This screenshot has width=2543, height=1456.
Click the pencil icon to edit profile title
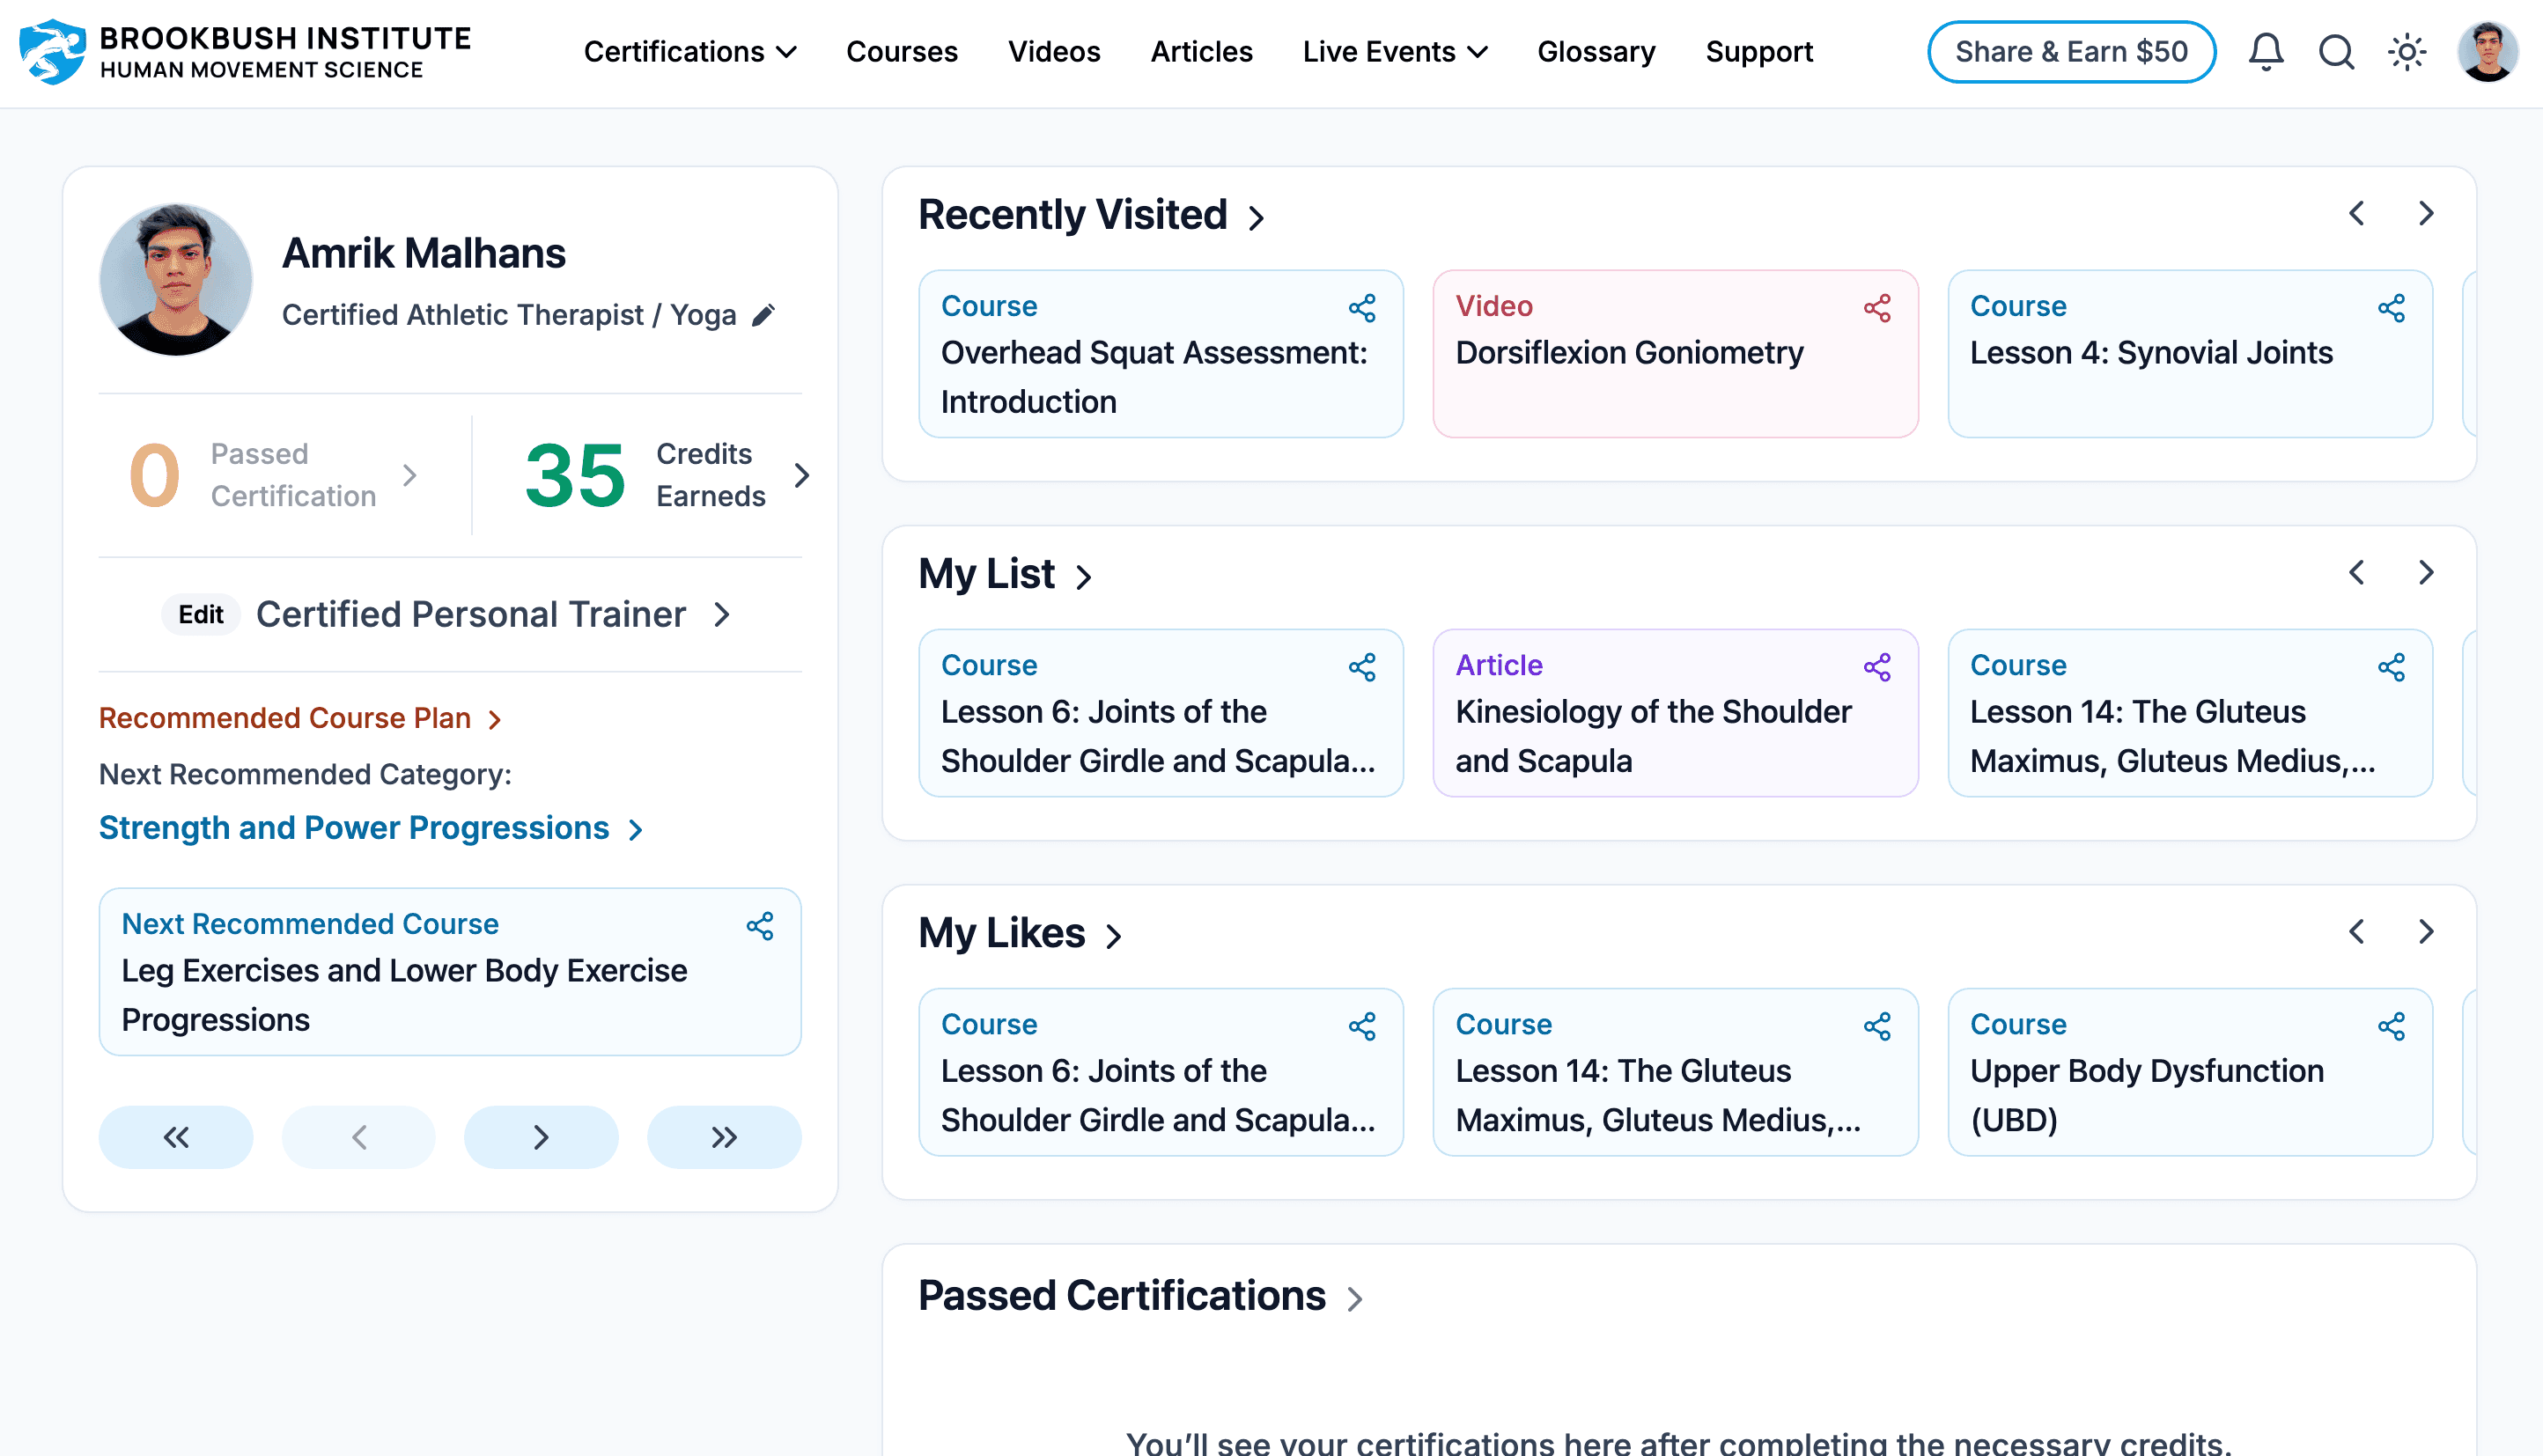tap(764, 315)
